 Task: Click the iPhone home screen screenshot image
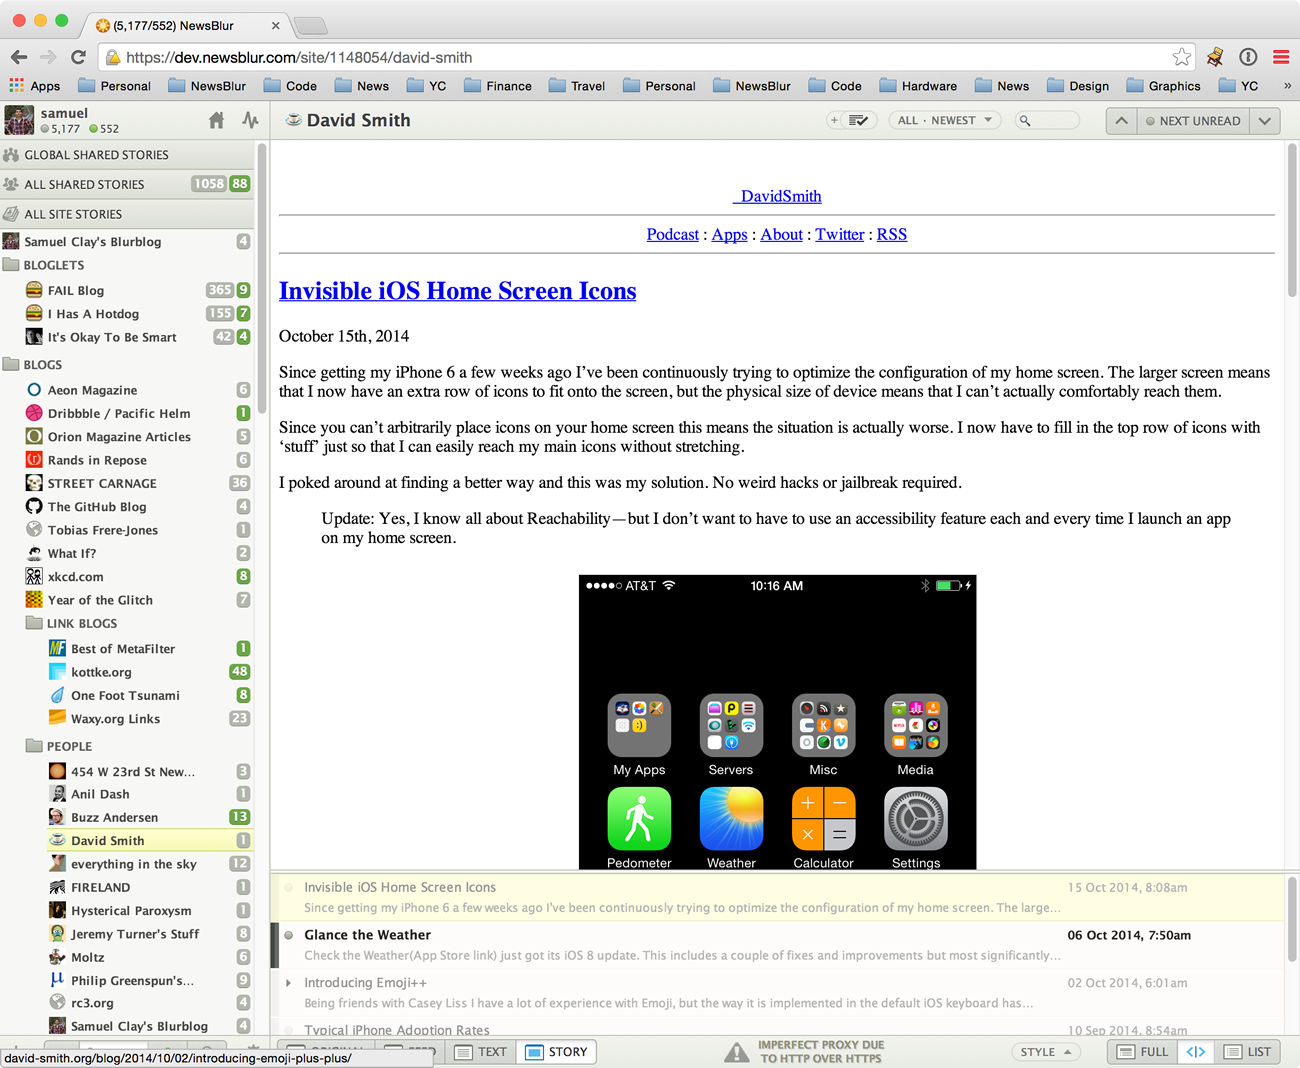(777, 722)
